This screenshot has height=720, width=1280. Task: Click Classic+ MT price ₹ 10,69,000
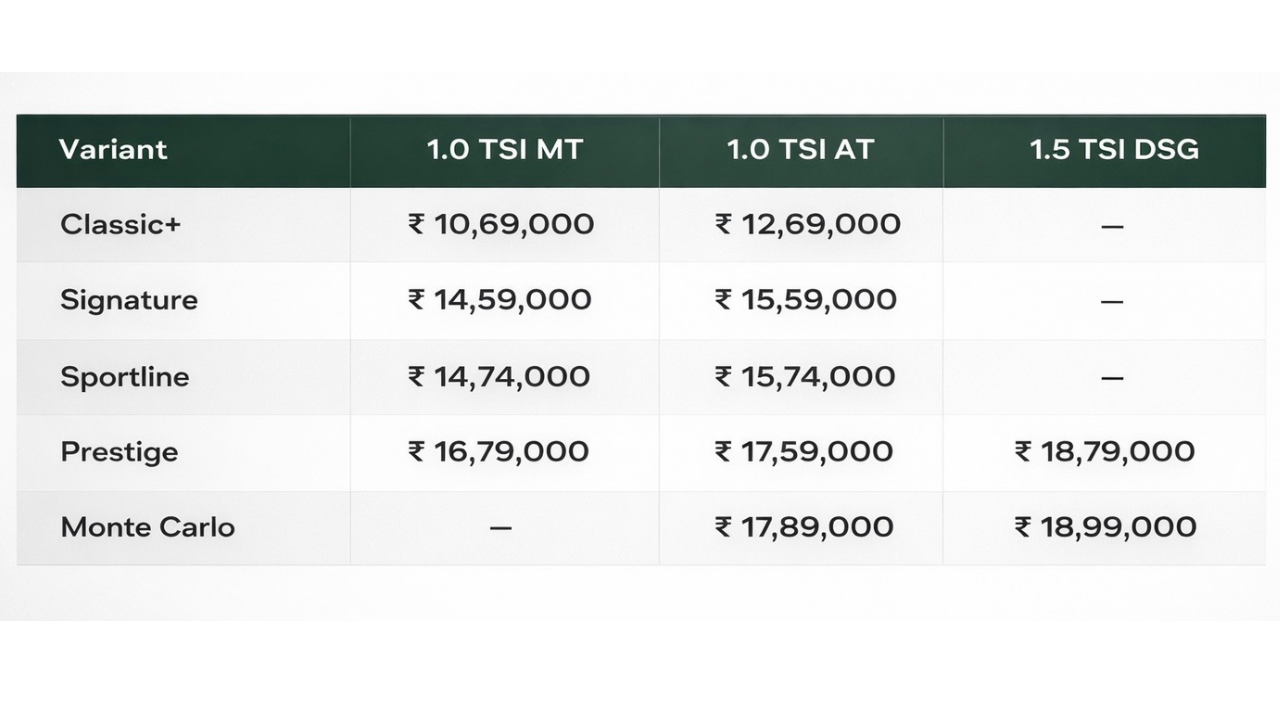(x=501, y=224)
